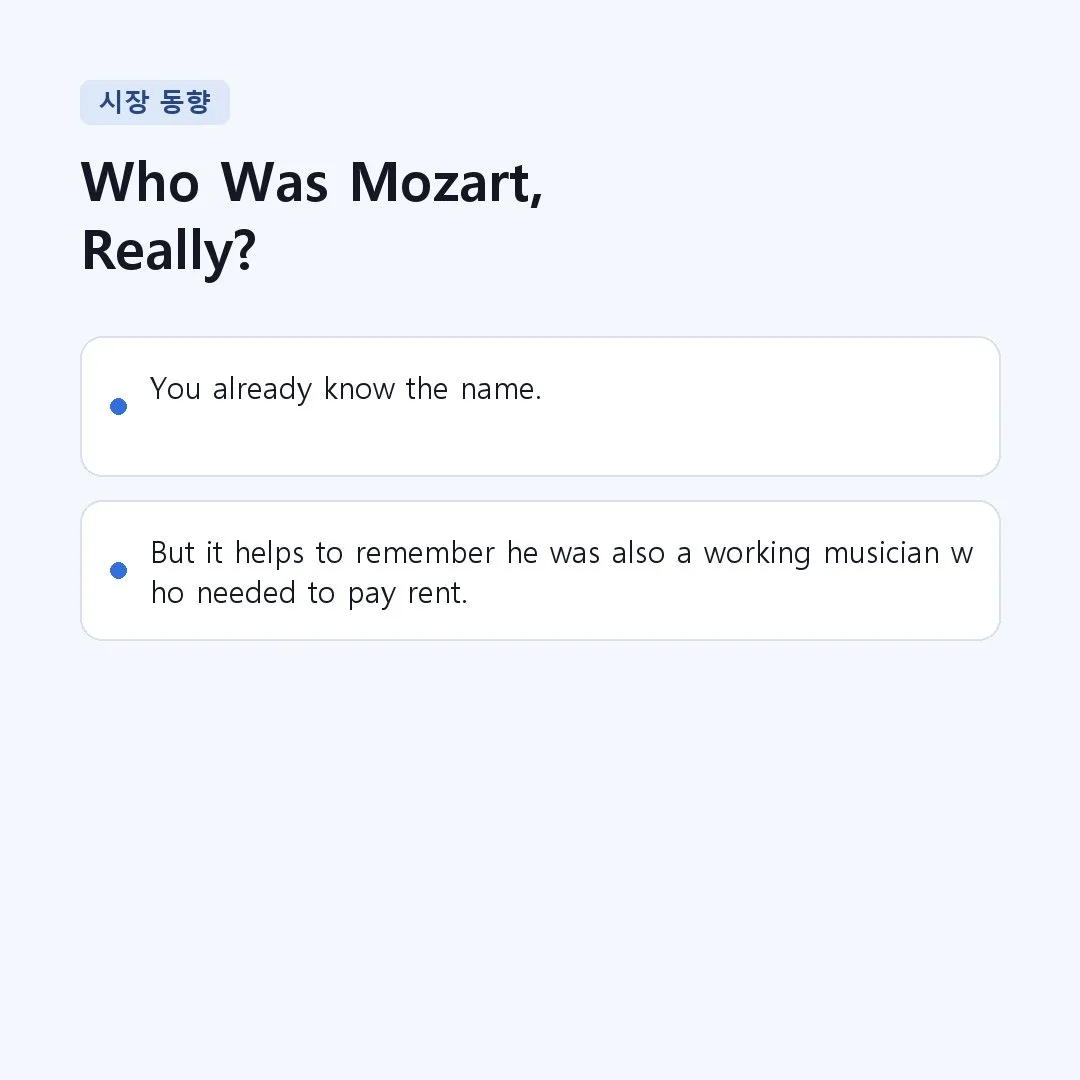
Task: Click the word 'musician' in the second card
Action: coord(882,553)
